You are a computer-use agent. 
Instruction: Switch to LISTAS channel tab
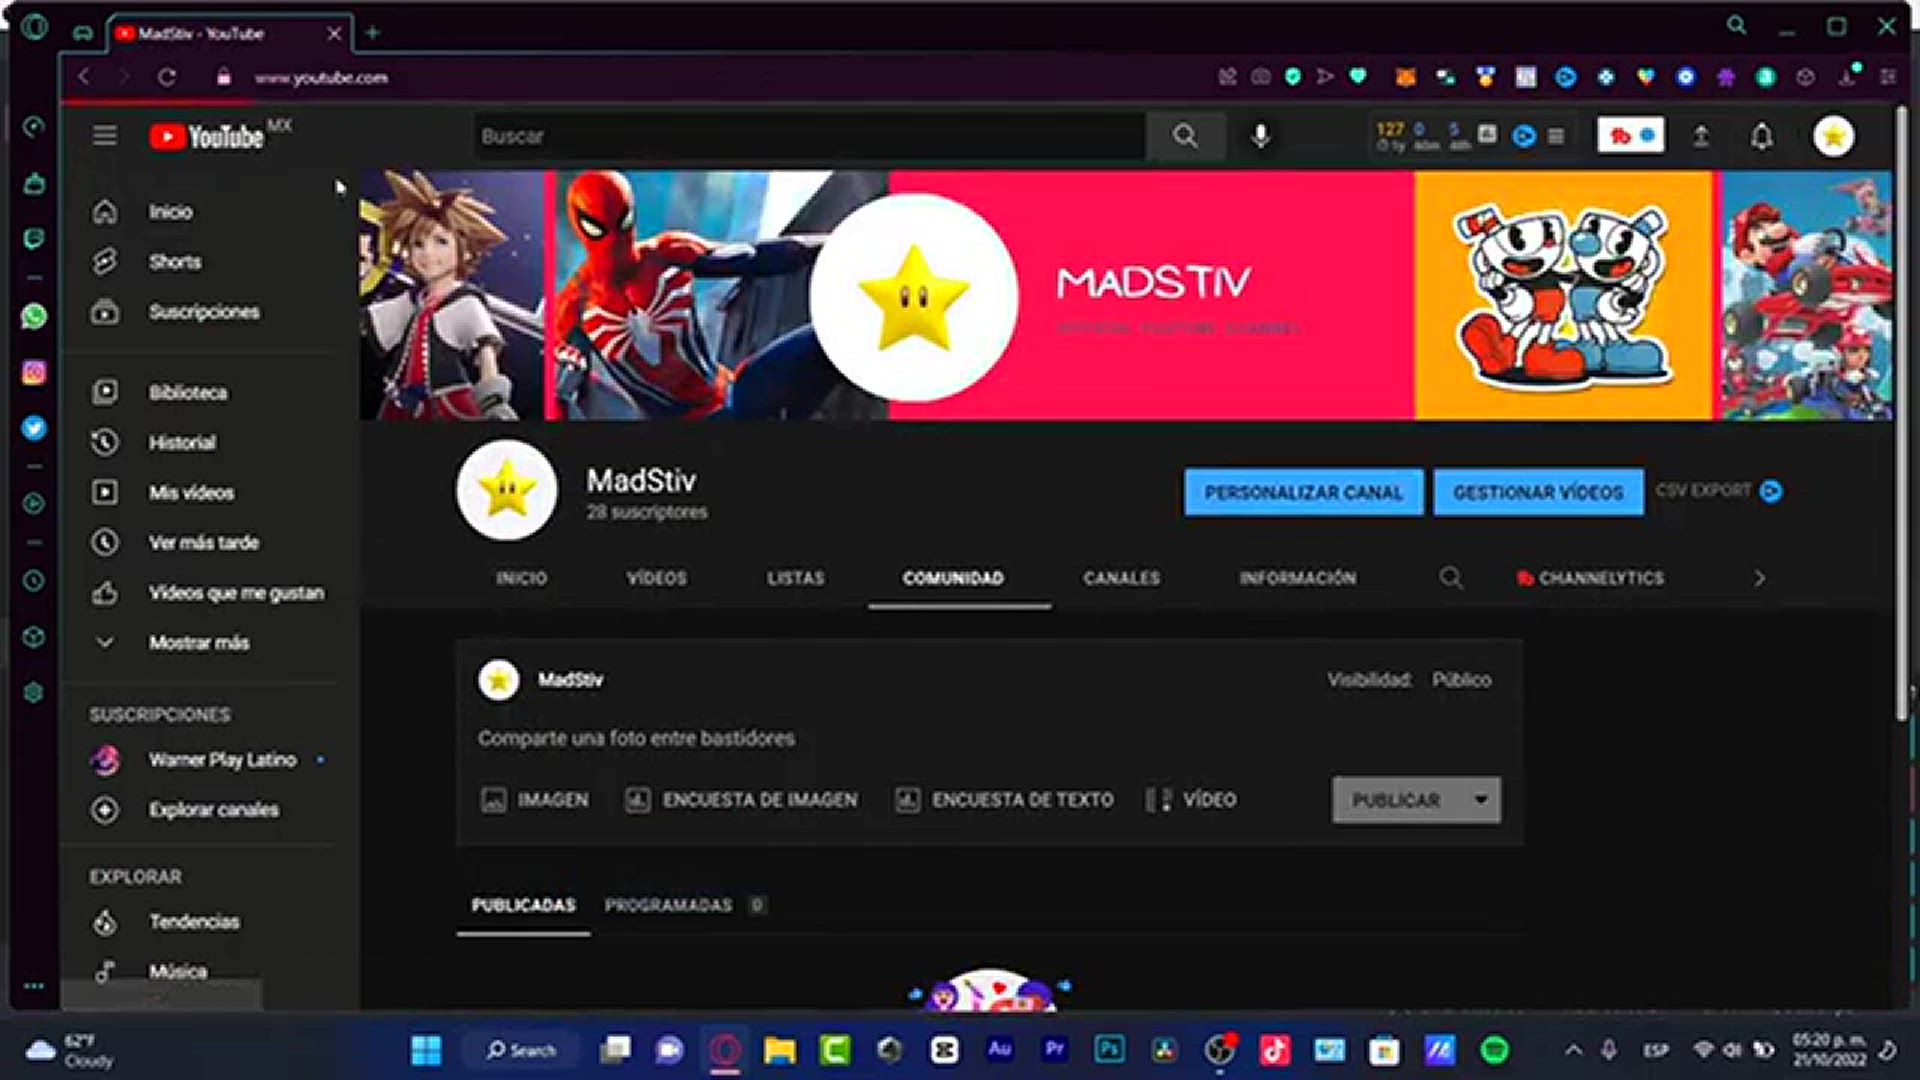[x=796, y=578]
